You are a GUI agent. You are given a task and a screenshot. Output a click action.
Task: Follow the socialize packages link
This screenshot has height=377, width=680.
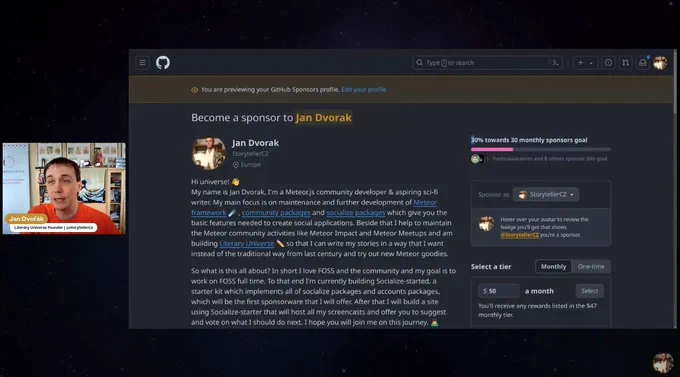pyautogui.click(x=356, y=213)
